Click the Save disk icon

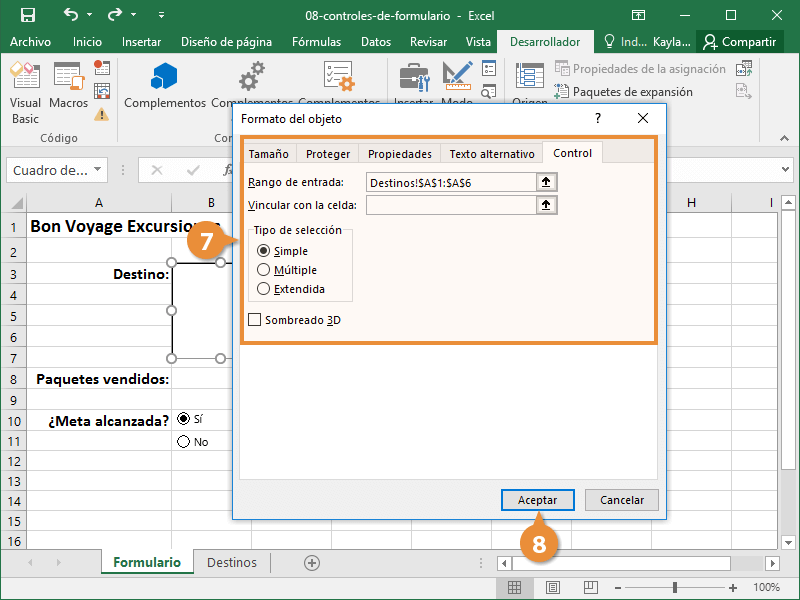(28, 15)
